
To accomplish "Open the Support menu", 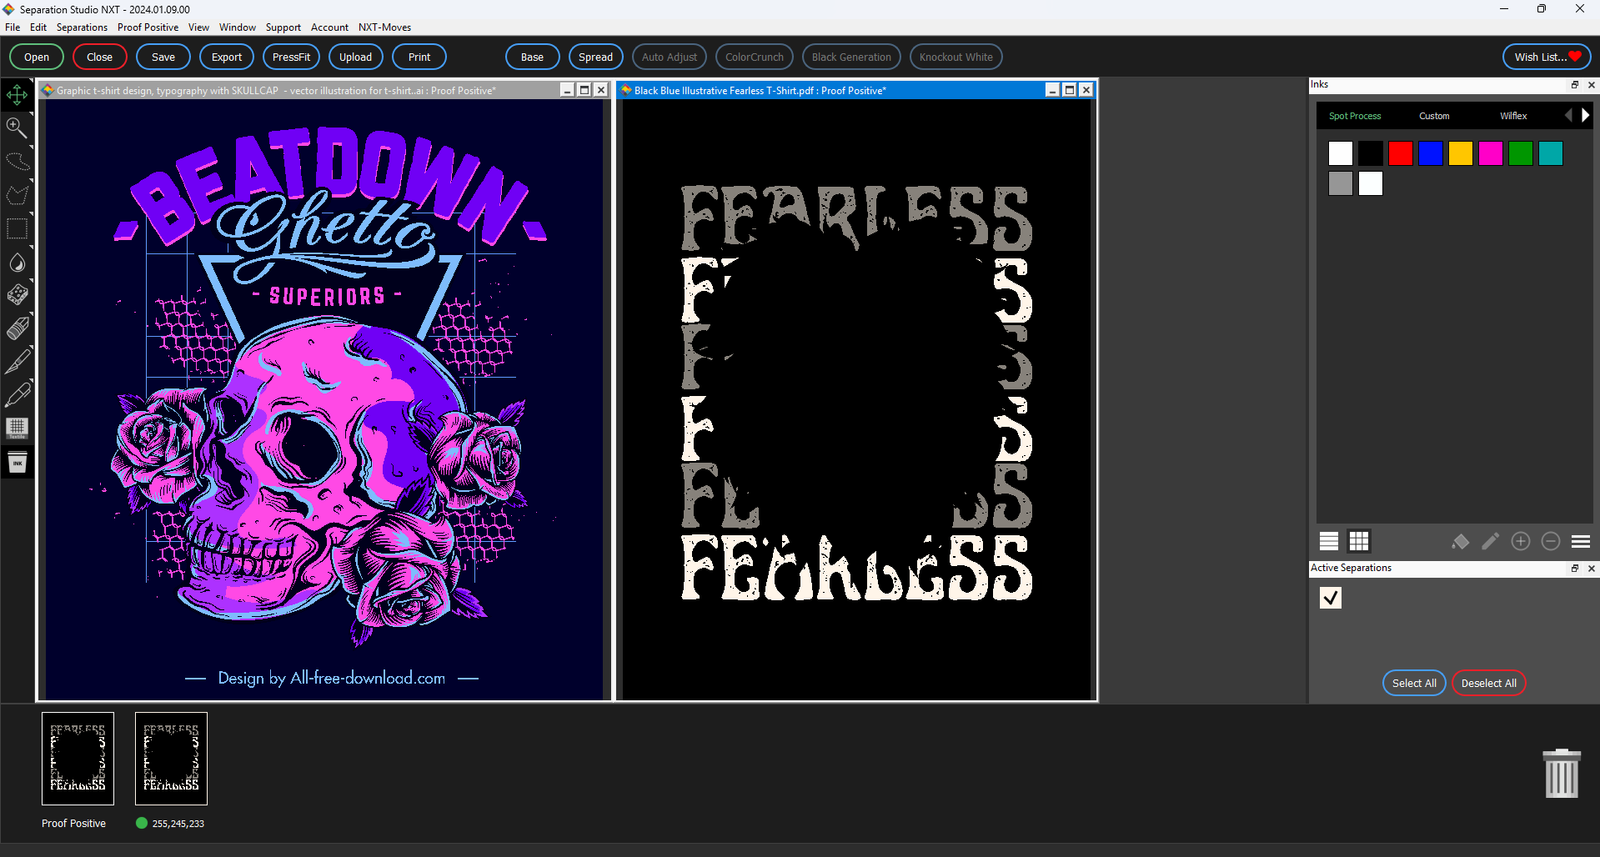I will coord(283,27).
